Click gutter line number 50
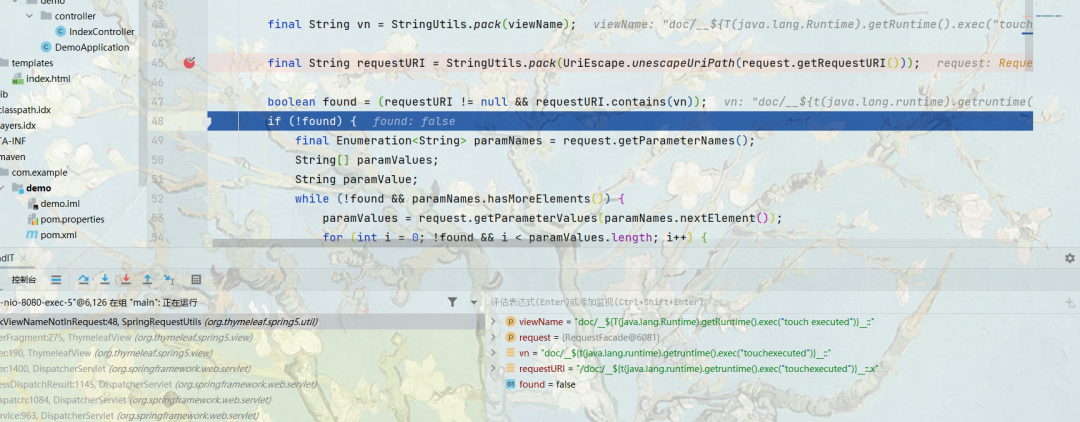The height and width of the screenshot is (422, 1080). tap(157, 160)
